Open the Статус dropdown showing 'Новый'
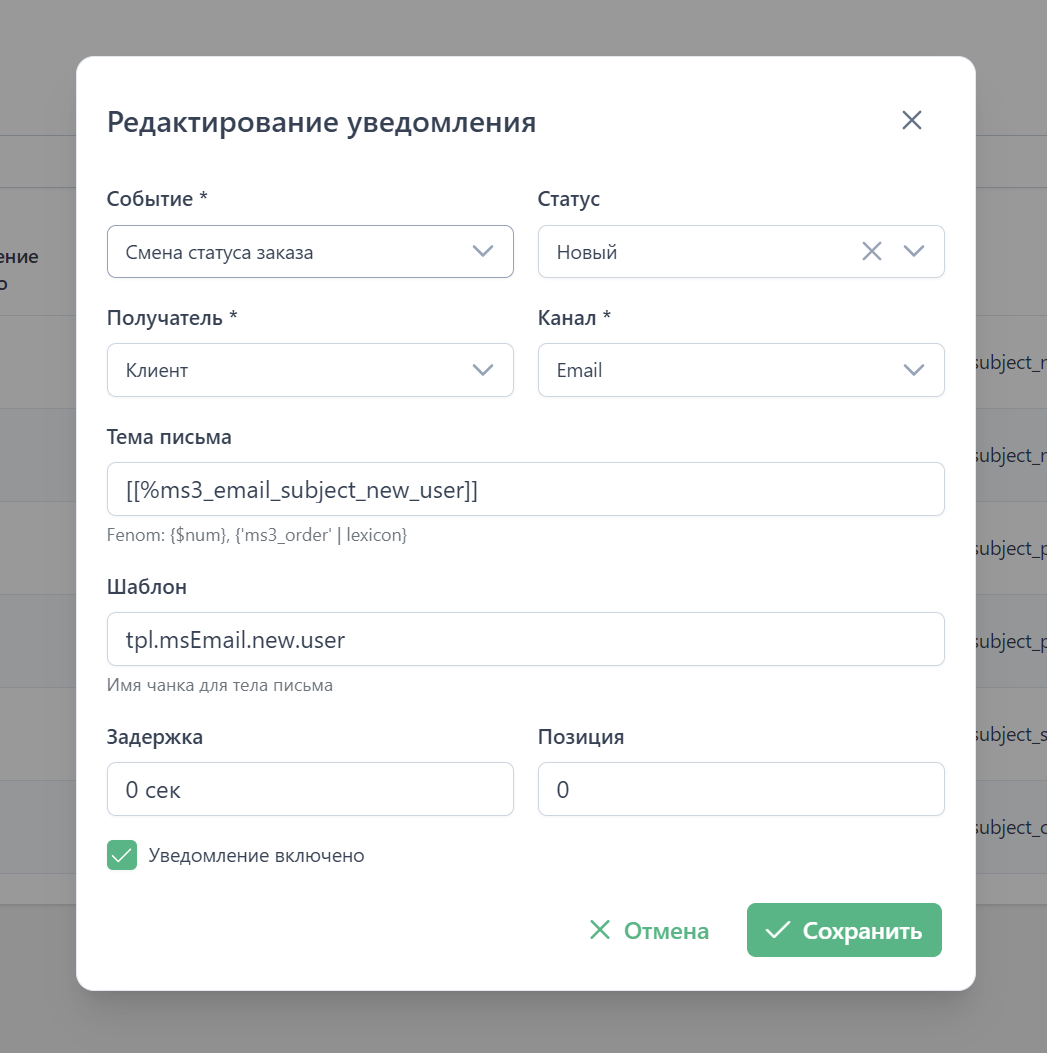 coord(690,252)
